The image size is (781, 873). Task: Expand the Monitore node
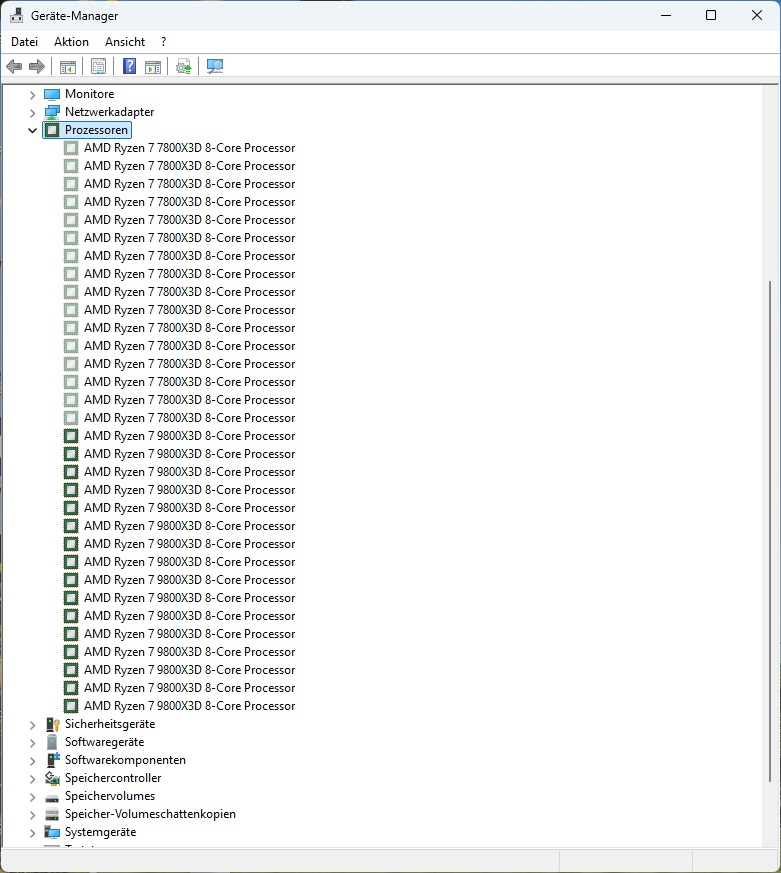(32, 95)
